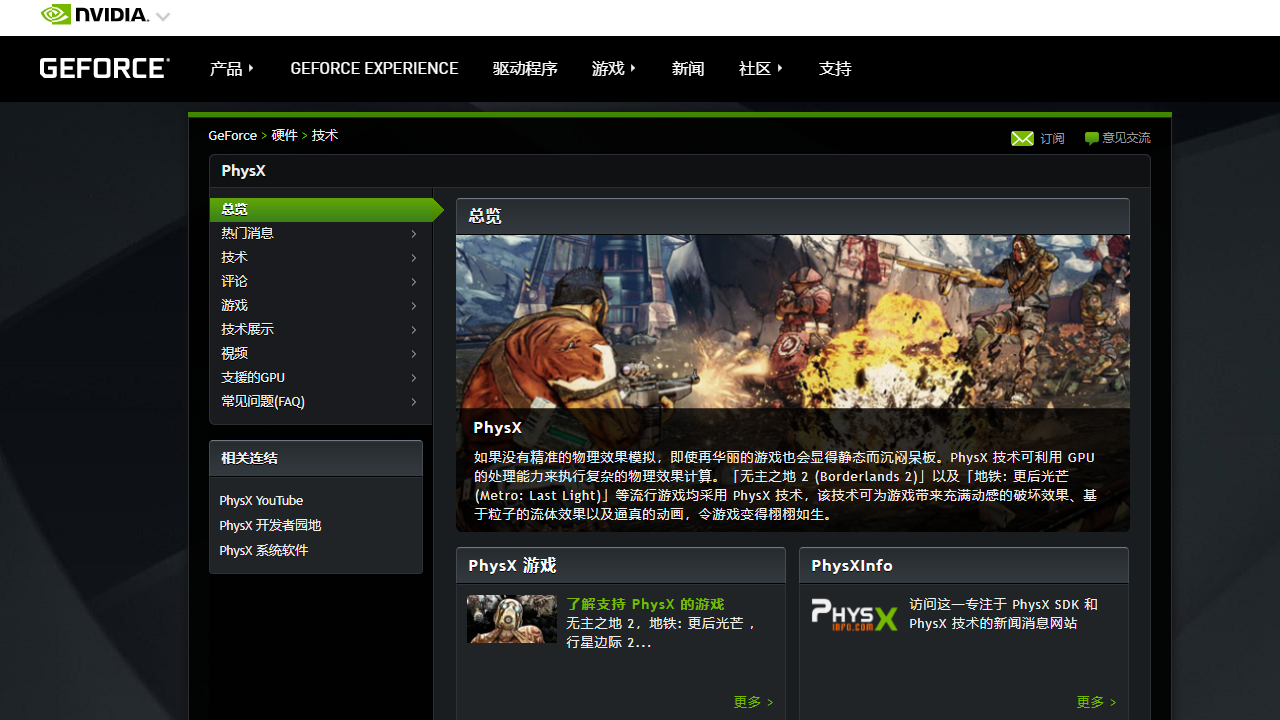The image size is (1280, 720).
Task: Click the green 订阅 envelope icon
Action: click(x=1023, y=138)
